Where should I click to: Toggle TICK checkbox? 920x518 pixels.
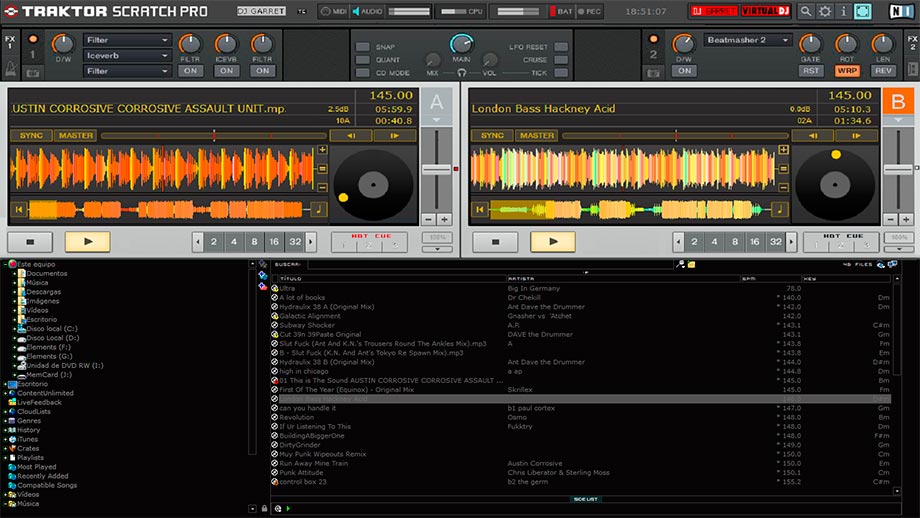click(x=561, y=73)
